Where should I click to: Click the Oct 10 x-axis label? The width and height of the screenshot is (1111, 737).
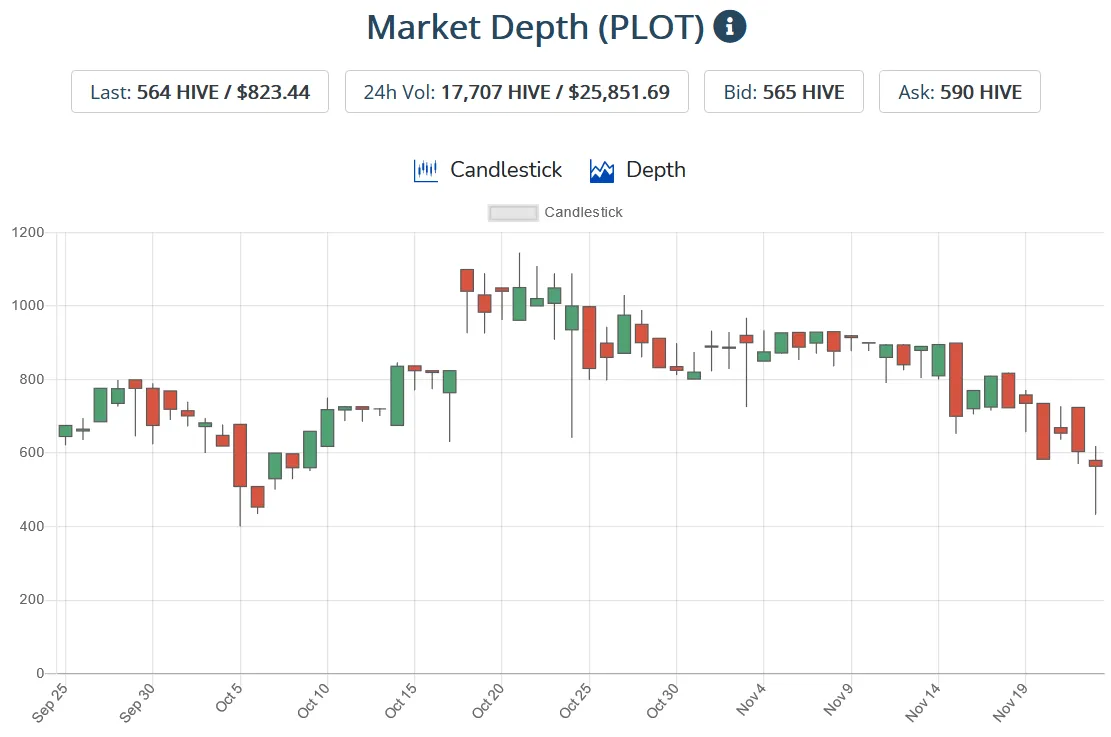(x=313, y=701)
